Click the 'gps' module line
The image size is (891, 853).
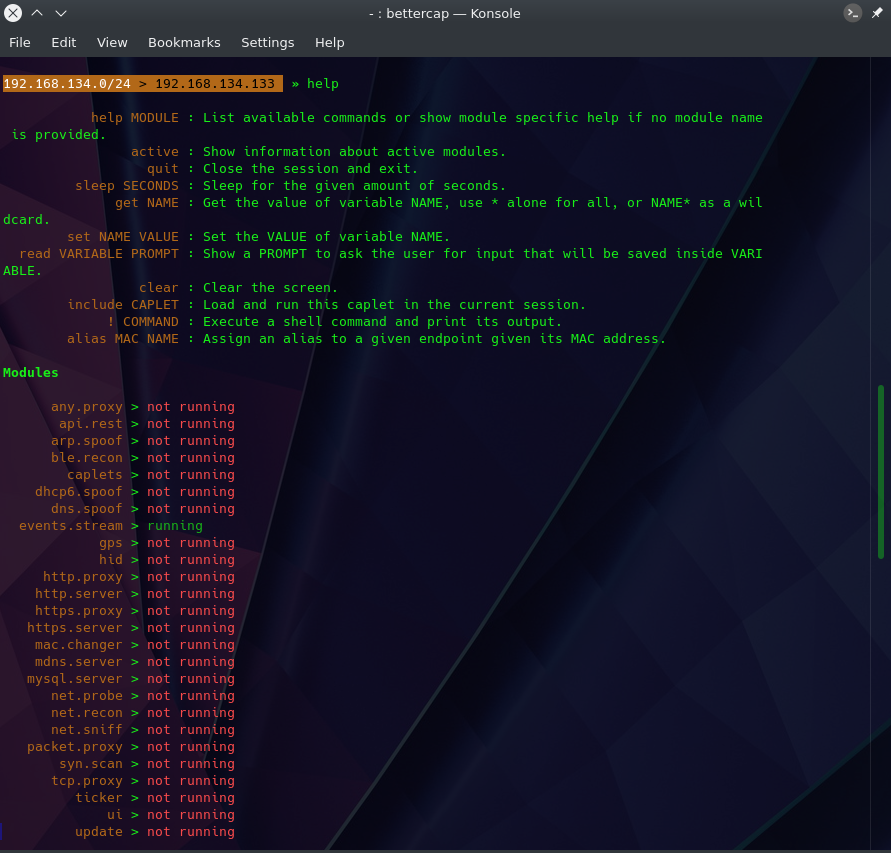(166, 543)
